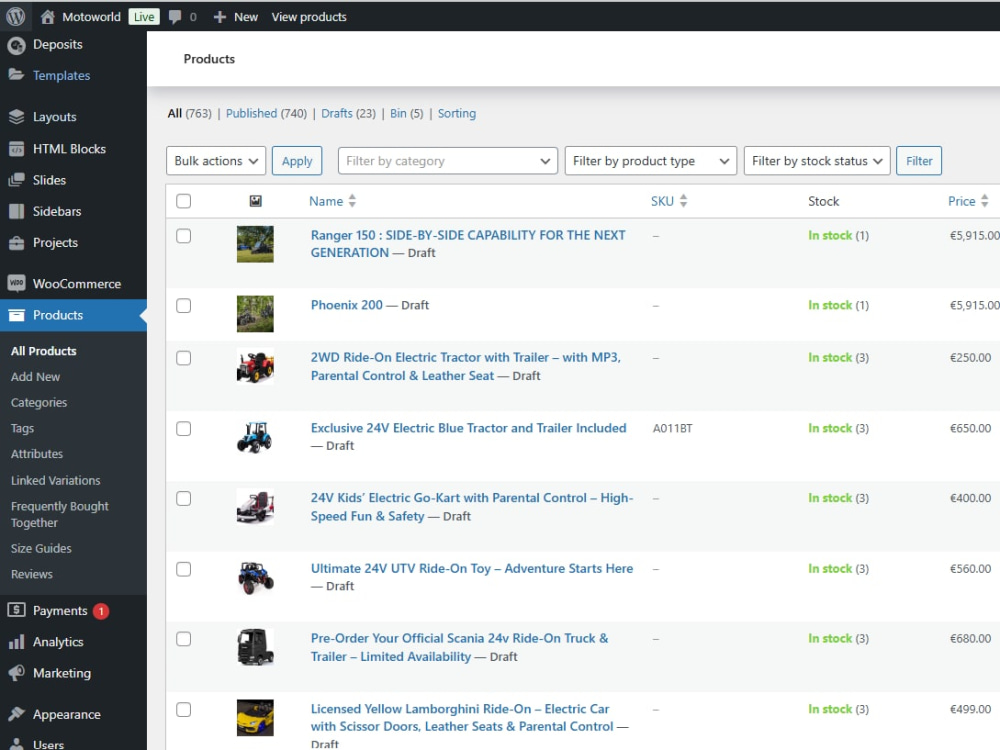Click the plus New icon

[219, 17]
